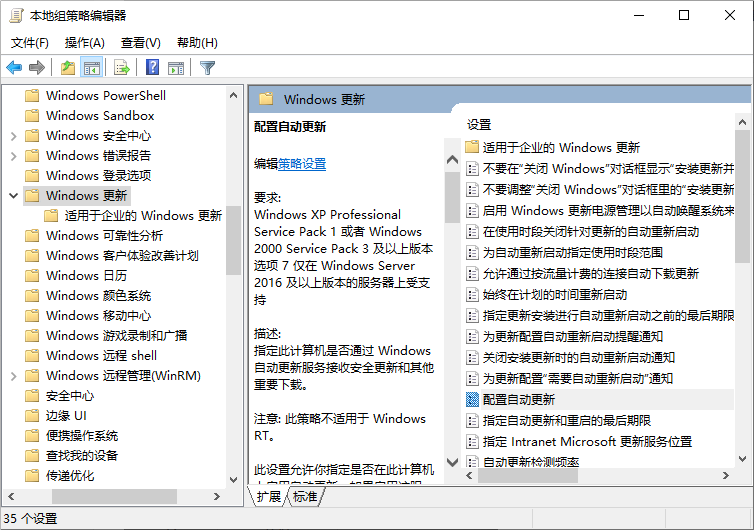Expand the Windows 远程管理(WinRM) node
Image resolution: width=754 pixels, height=530 pixels.
point(13,376)
